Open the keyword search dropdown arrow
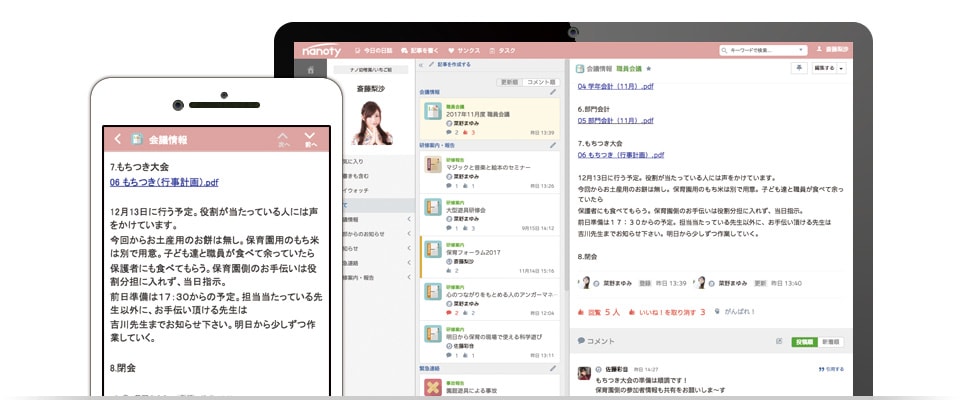The width and height of the screenshot is (960, 400). [x=801, y=50]
